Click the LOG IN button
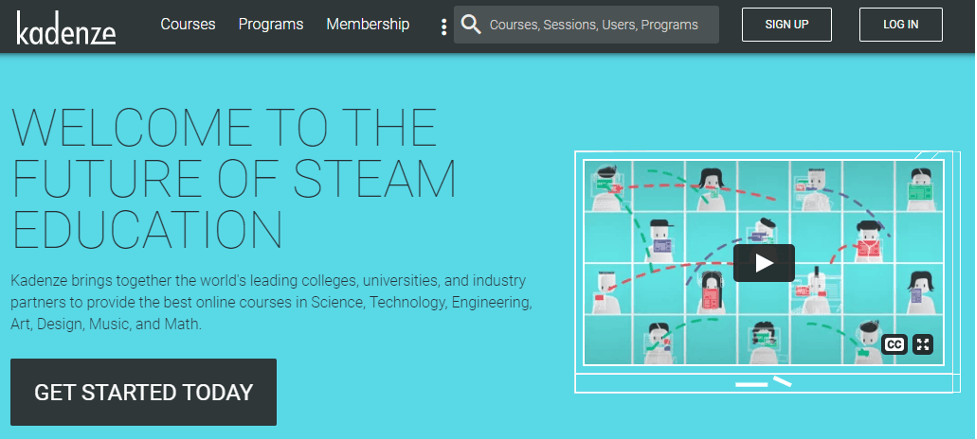 (x=900, y=25)
